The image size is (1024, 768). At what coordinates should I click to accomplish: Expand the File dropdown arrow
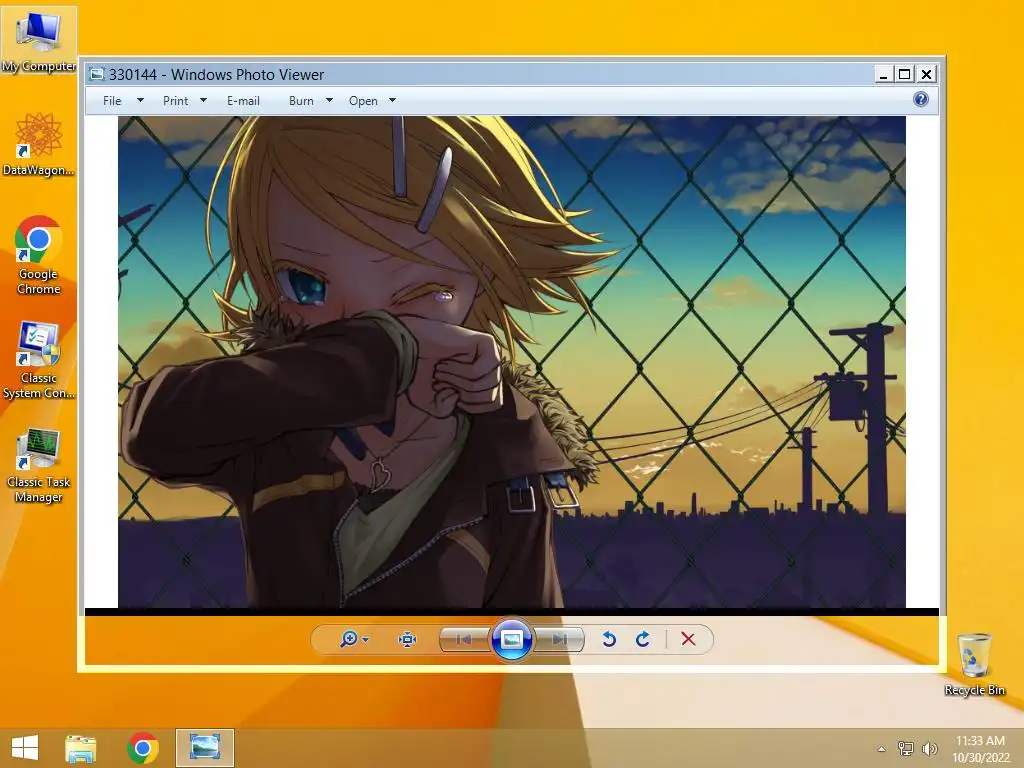coord(140,100)
